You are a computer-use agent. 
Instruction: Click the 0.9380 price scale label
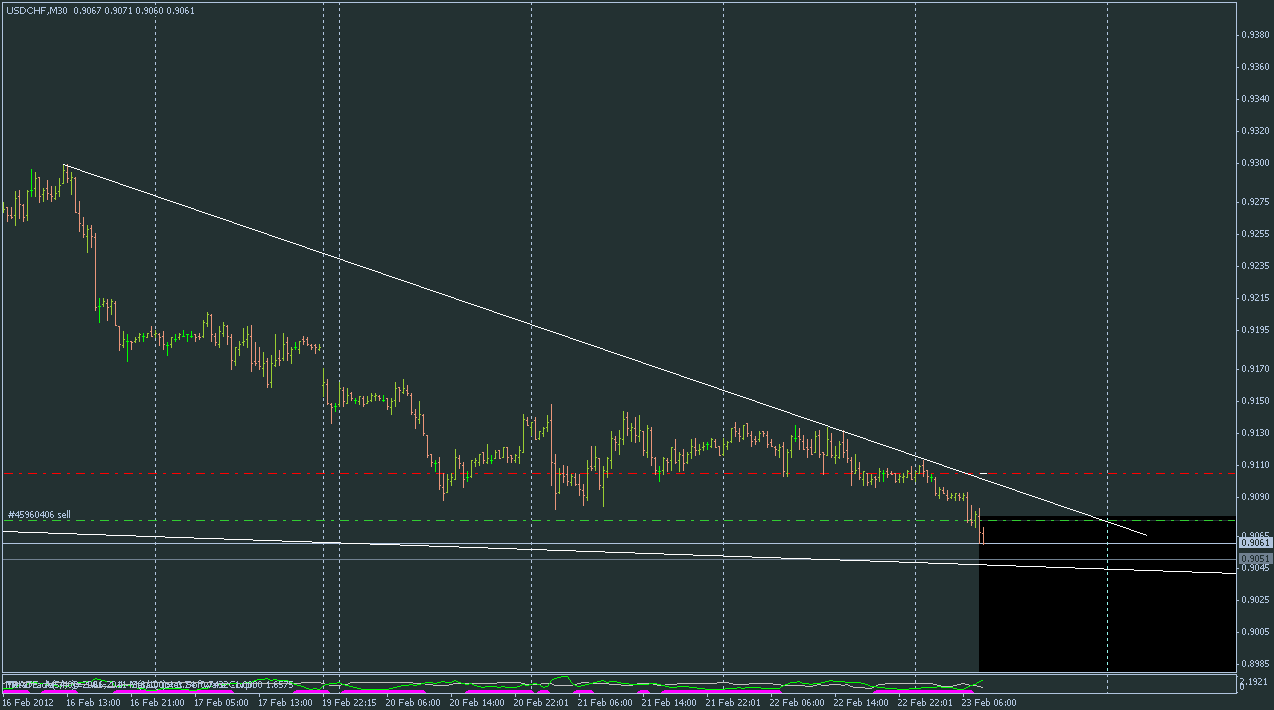coord(1257,35)
